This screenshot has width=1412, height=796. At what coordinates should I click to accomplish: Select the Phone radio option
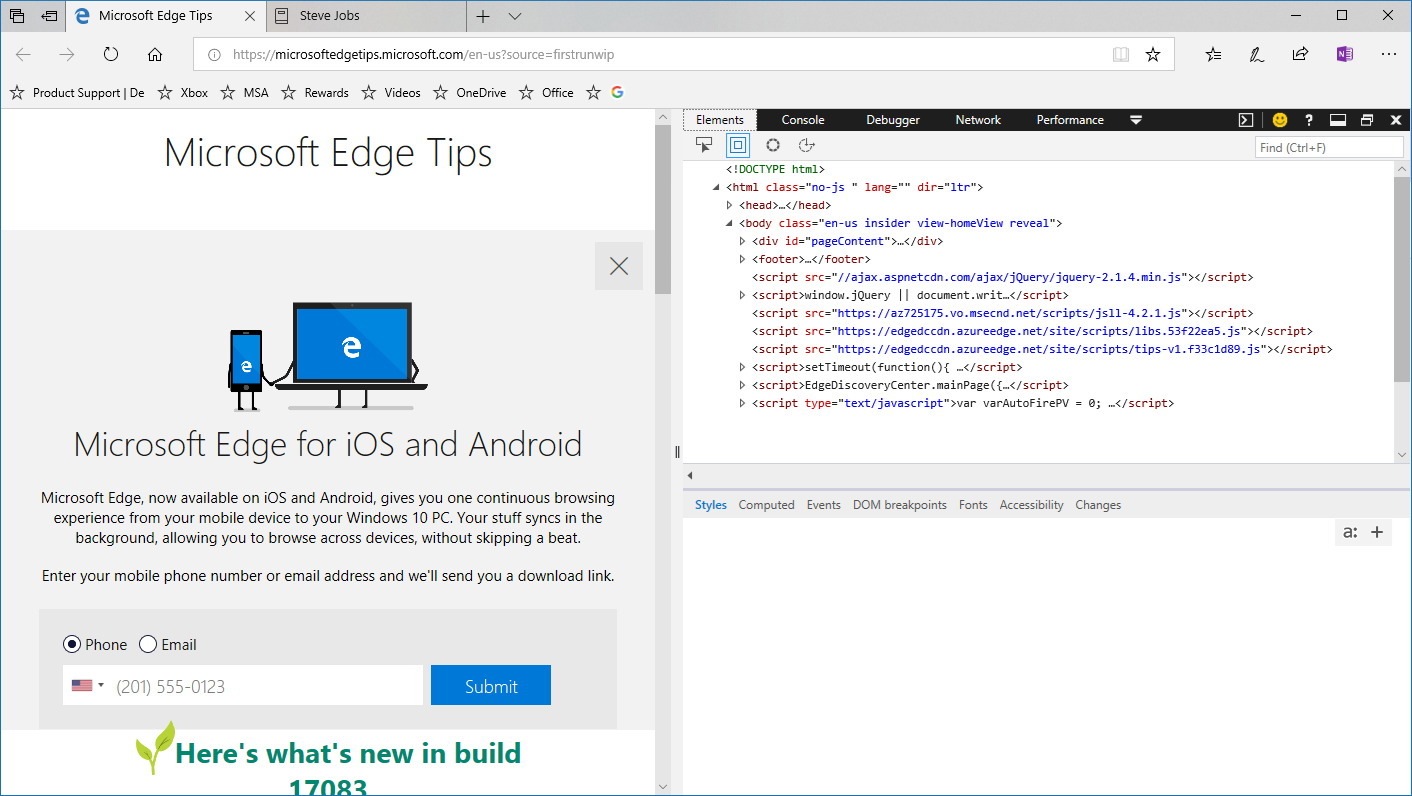click(x=71, y=644)
